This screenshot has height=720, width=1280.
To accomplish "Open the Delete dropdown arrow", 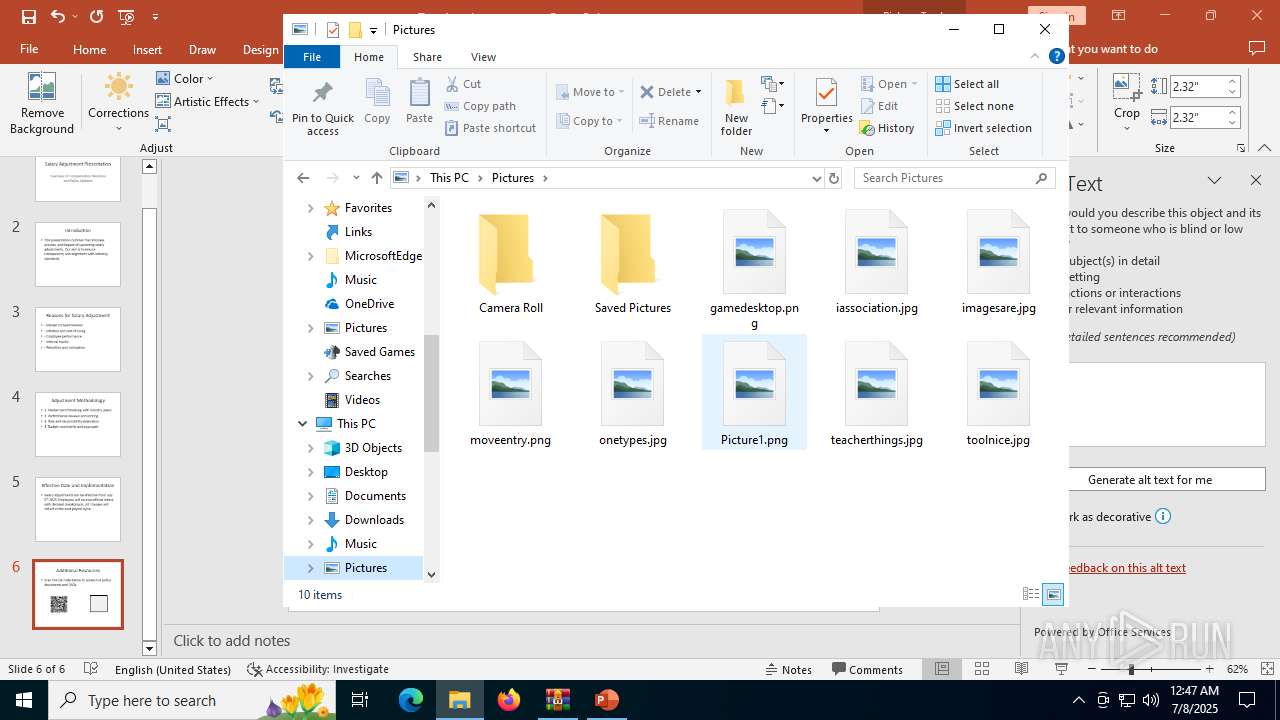I will pyautogui.click(x=698, y=92).
